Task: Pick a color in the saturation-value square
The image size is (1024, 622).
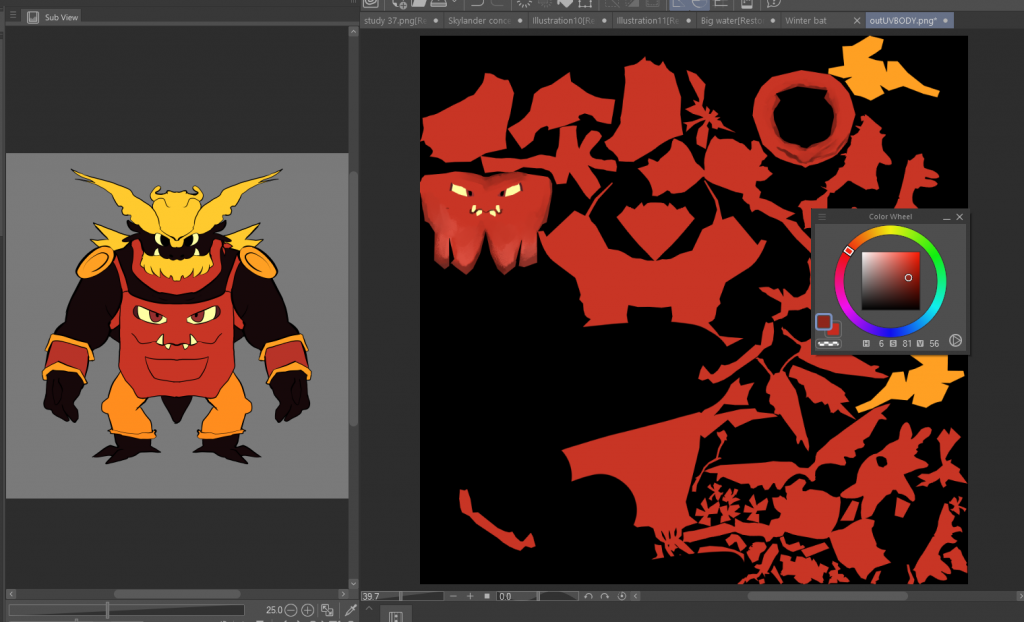Action: (x=891, y=281)
